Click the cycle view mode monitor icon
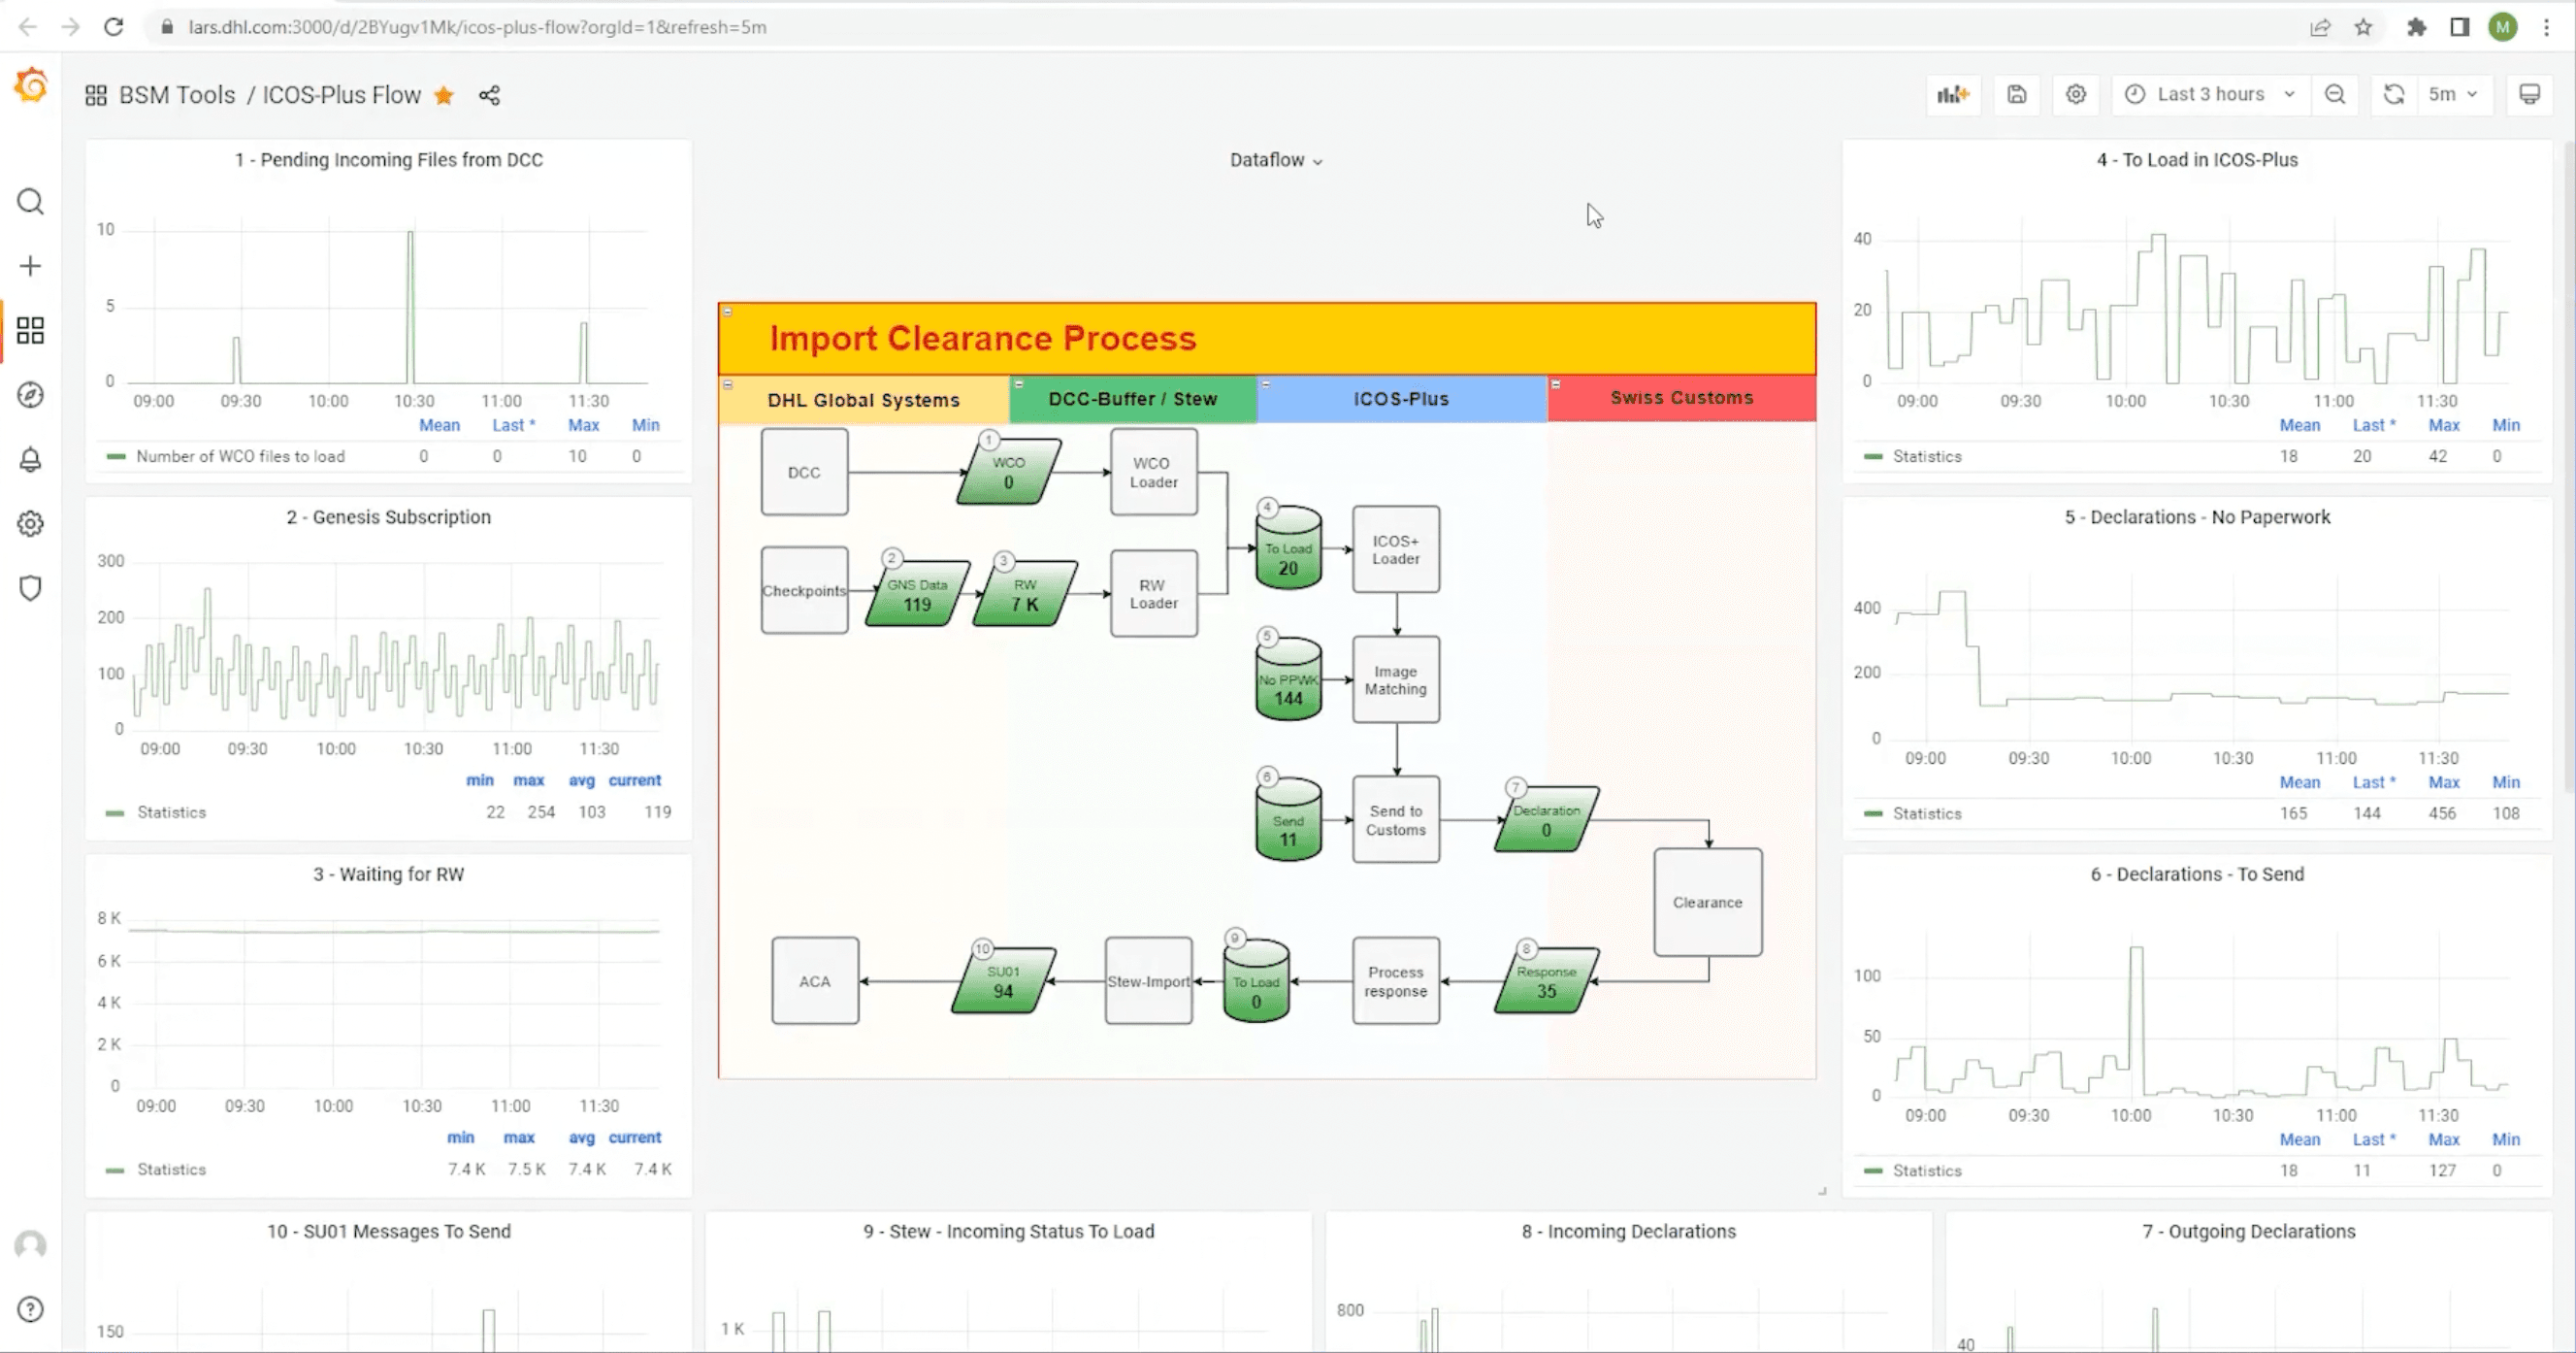This screenshot has width=2576, height=1353. point(2529,94)
